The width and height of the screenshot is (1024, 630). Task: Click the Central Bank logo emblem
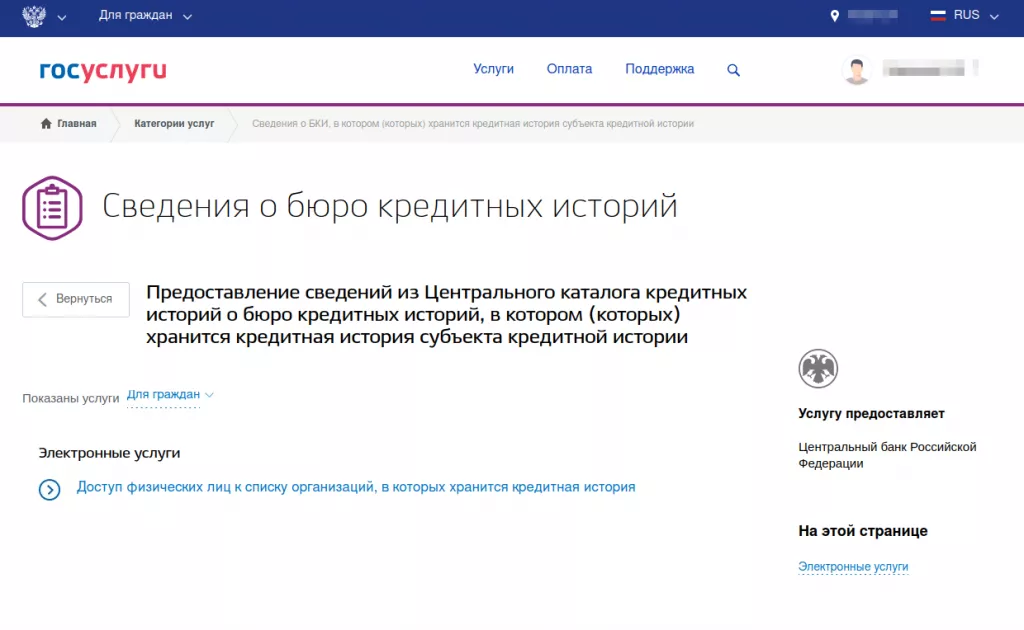(818, 368)
